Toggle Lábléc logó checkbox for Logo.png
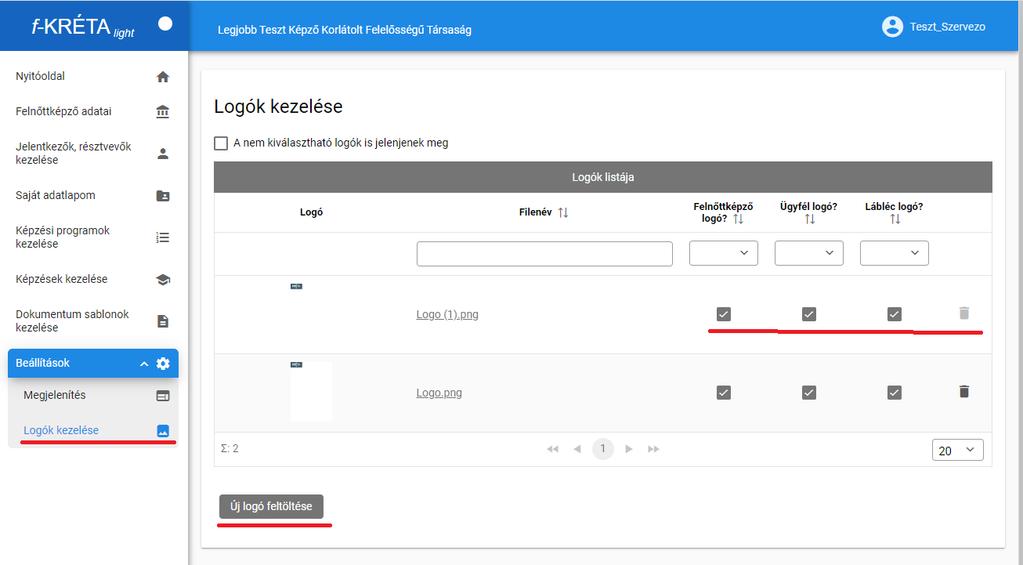The height and width of the screenshot is (565, 1023). click(894, 392)
